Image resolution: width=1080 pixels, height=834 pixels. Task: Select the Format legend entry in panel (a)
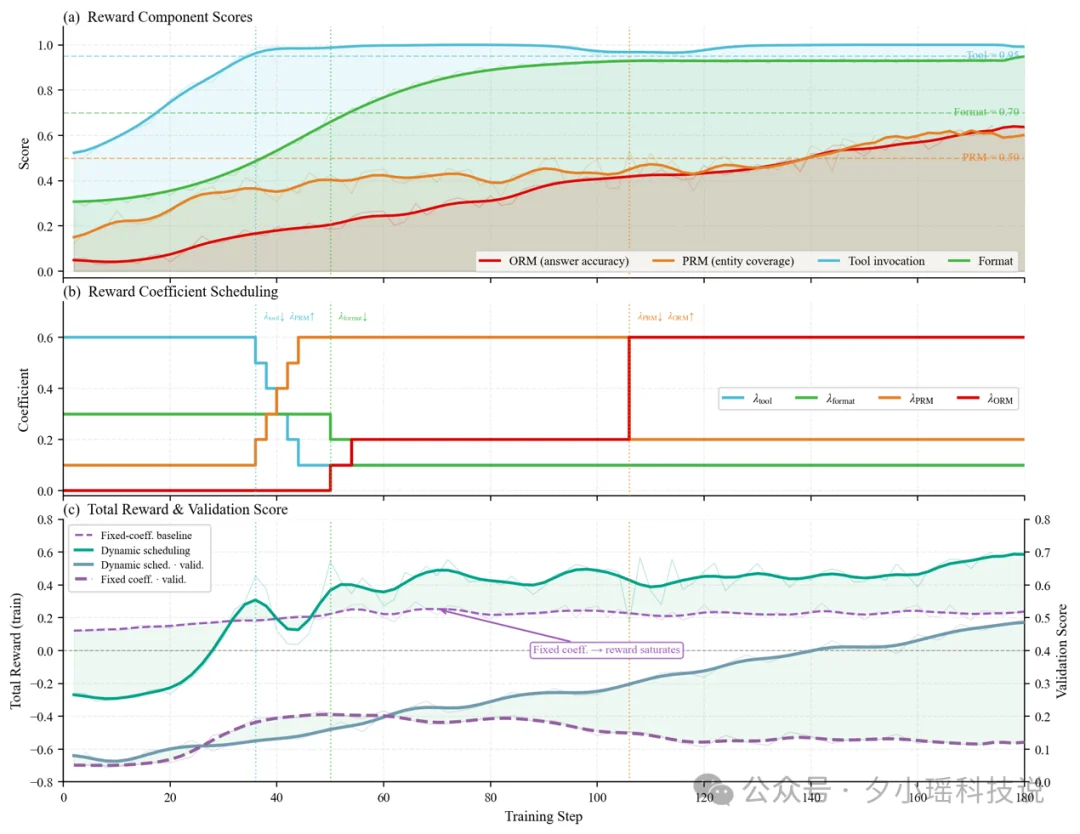[989, 261]
